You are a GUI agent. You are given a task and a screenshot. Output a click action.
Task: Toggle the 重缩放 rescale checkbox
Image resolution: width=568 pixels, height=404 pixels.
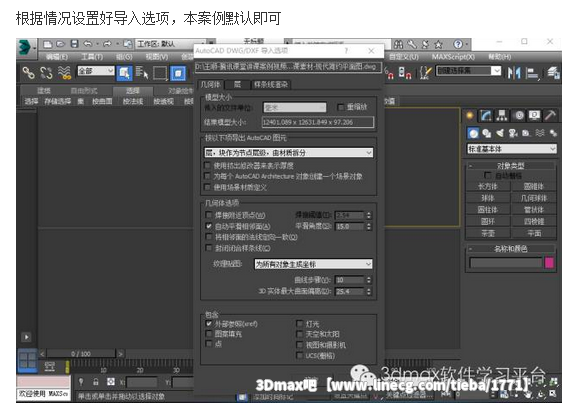pos(340,107)
